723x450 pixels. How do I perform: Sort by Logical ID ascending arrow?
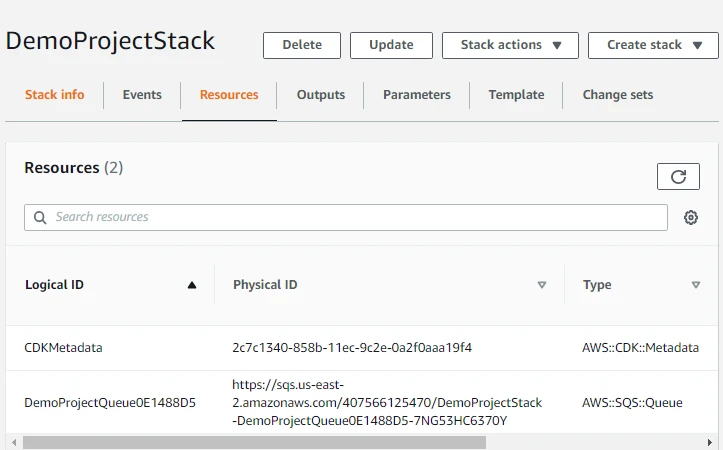[x=192, y=285]
